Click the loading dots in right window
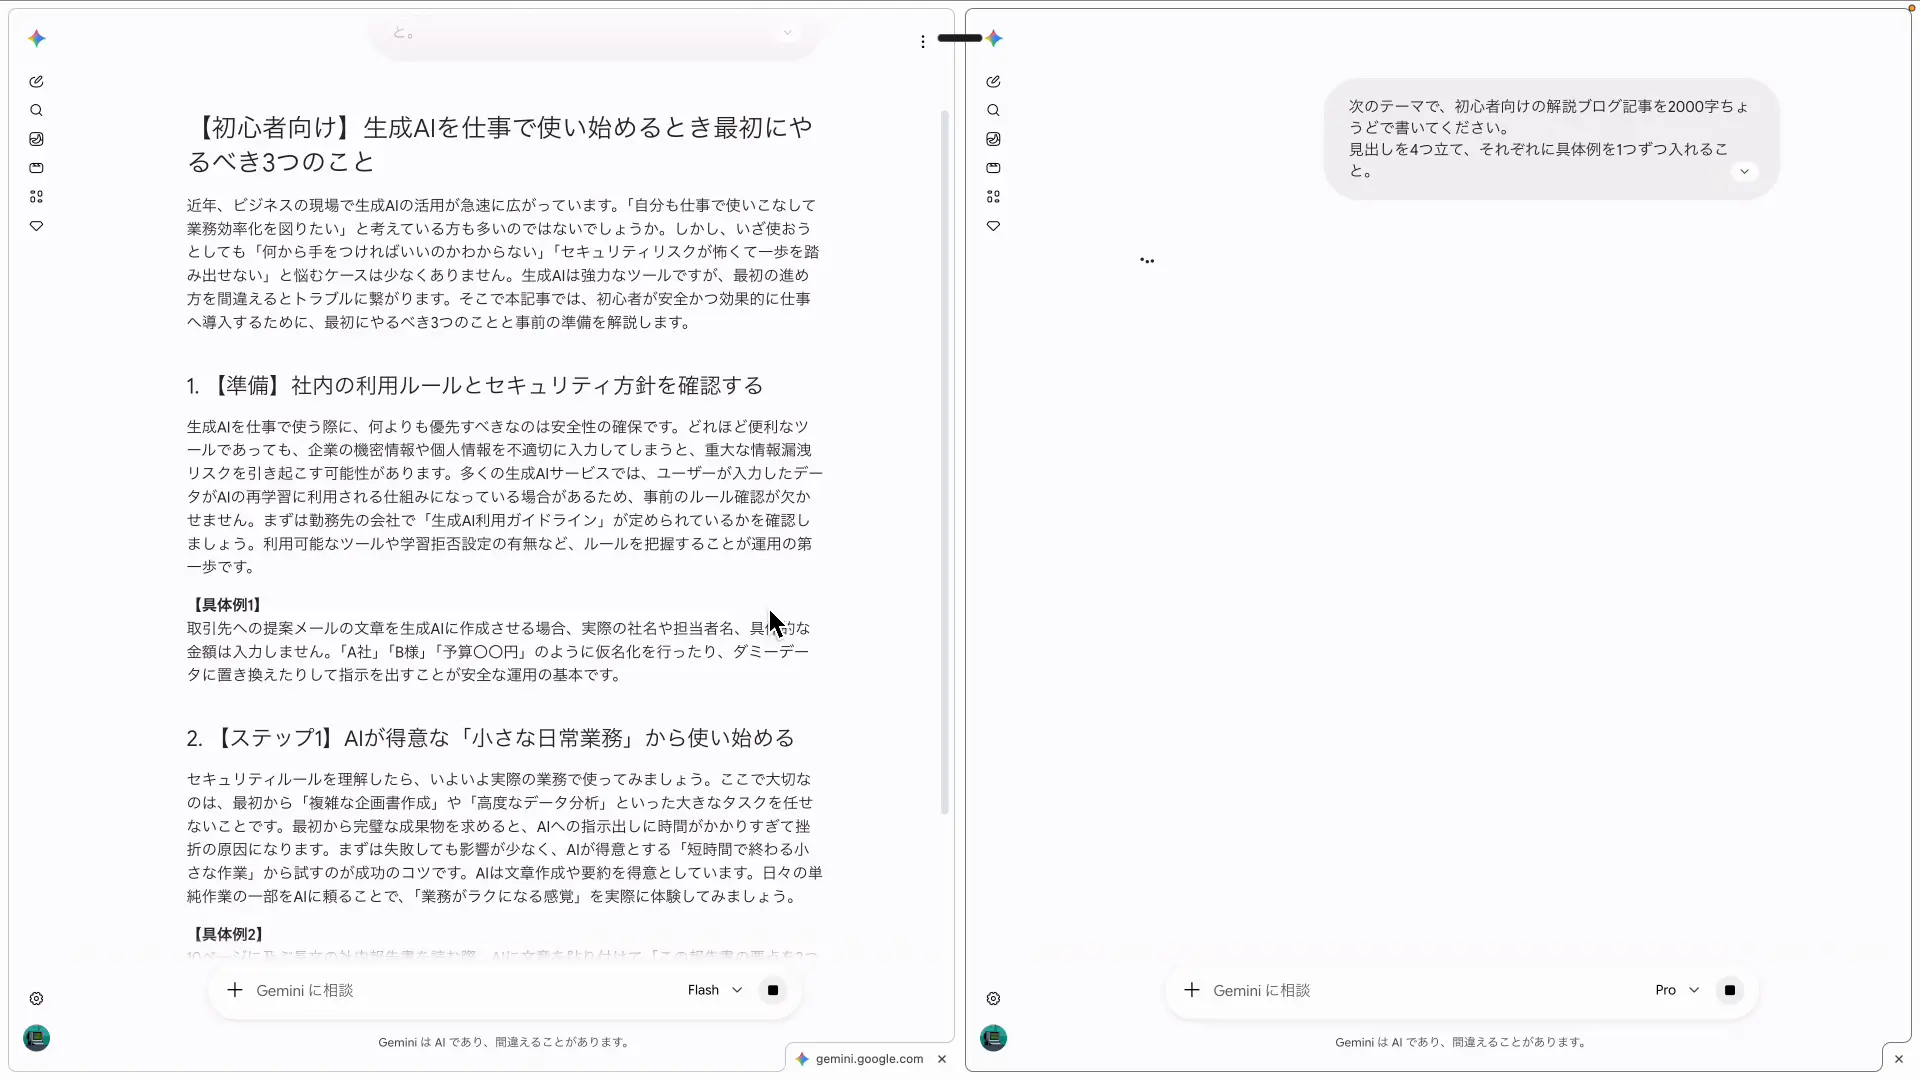The width and height of the screenshot is (1920, 1080). (x=1147, y=260)
